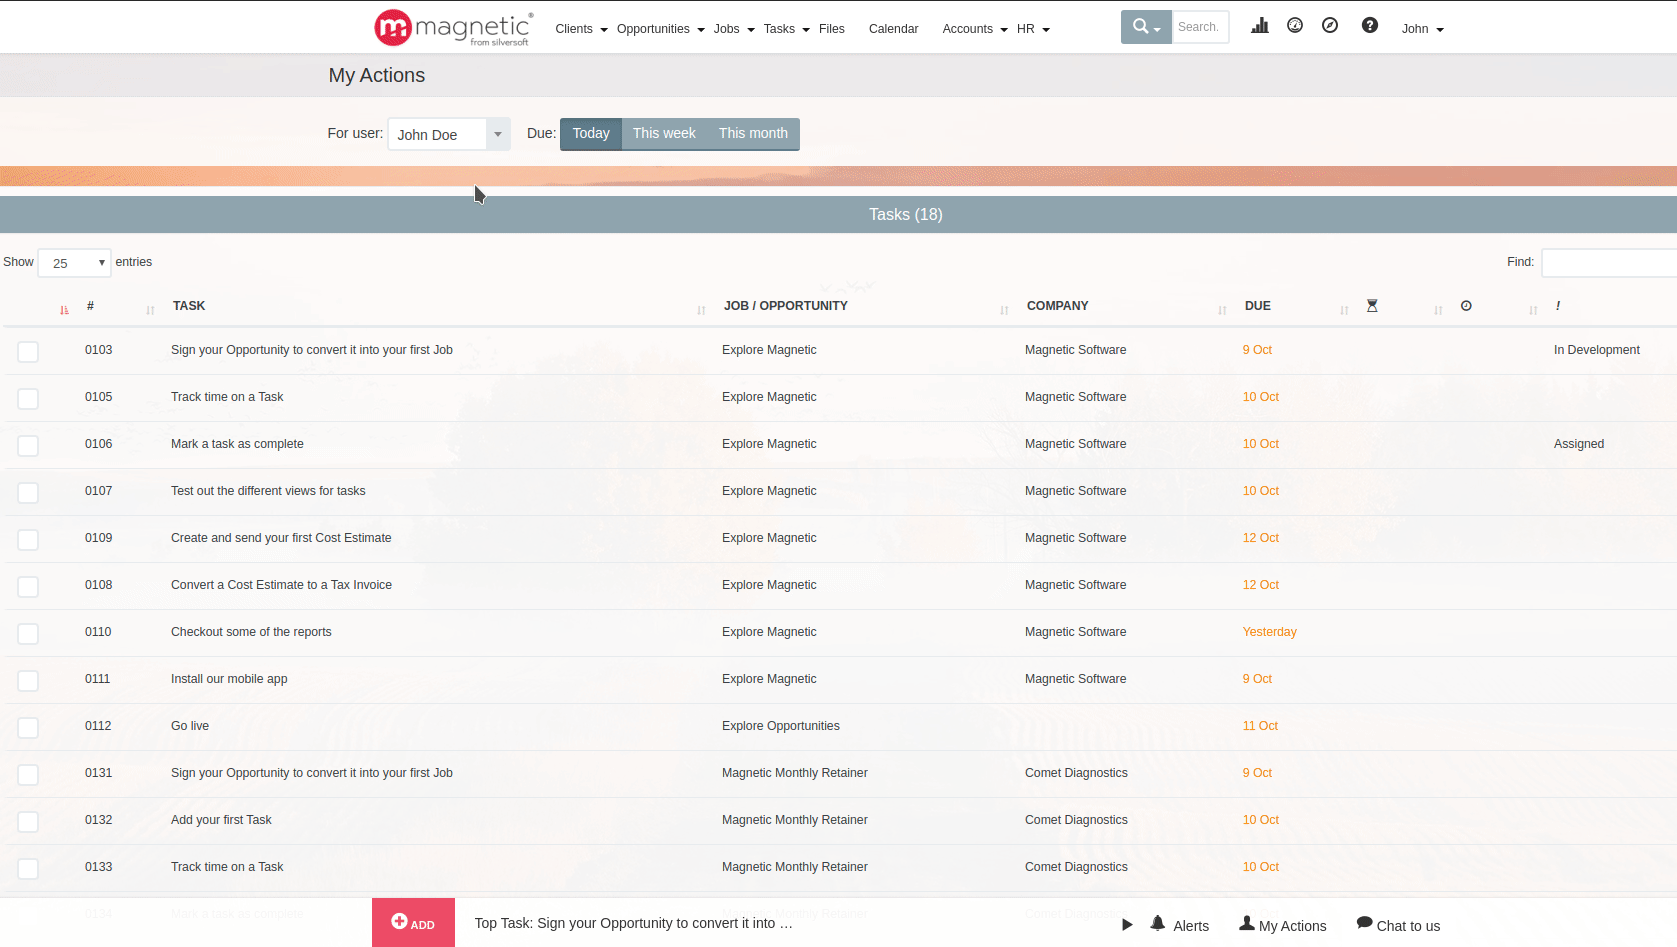This screenshot has width=1677, height=947.
Task: Open task 'Install our mobile app'
Action: click(229, 679)
